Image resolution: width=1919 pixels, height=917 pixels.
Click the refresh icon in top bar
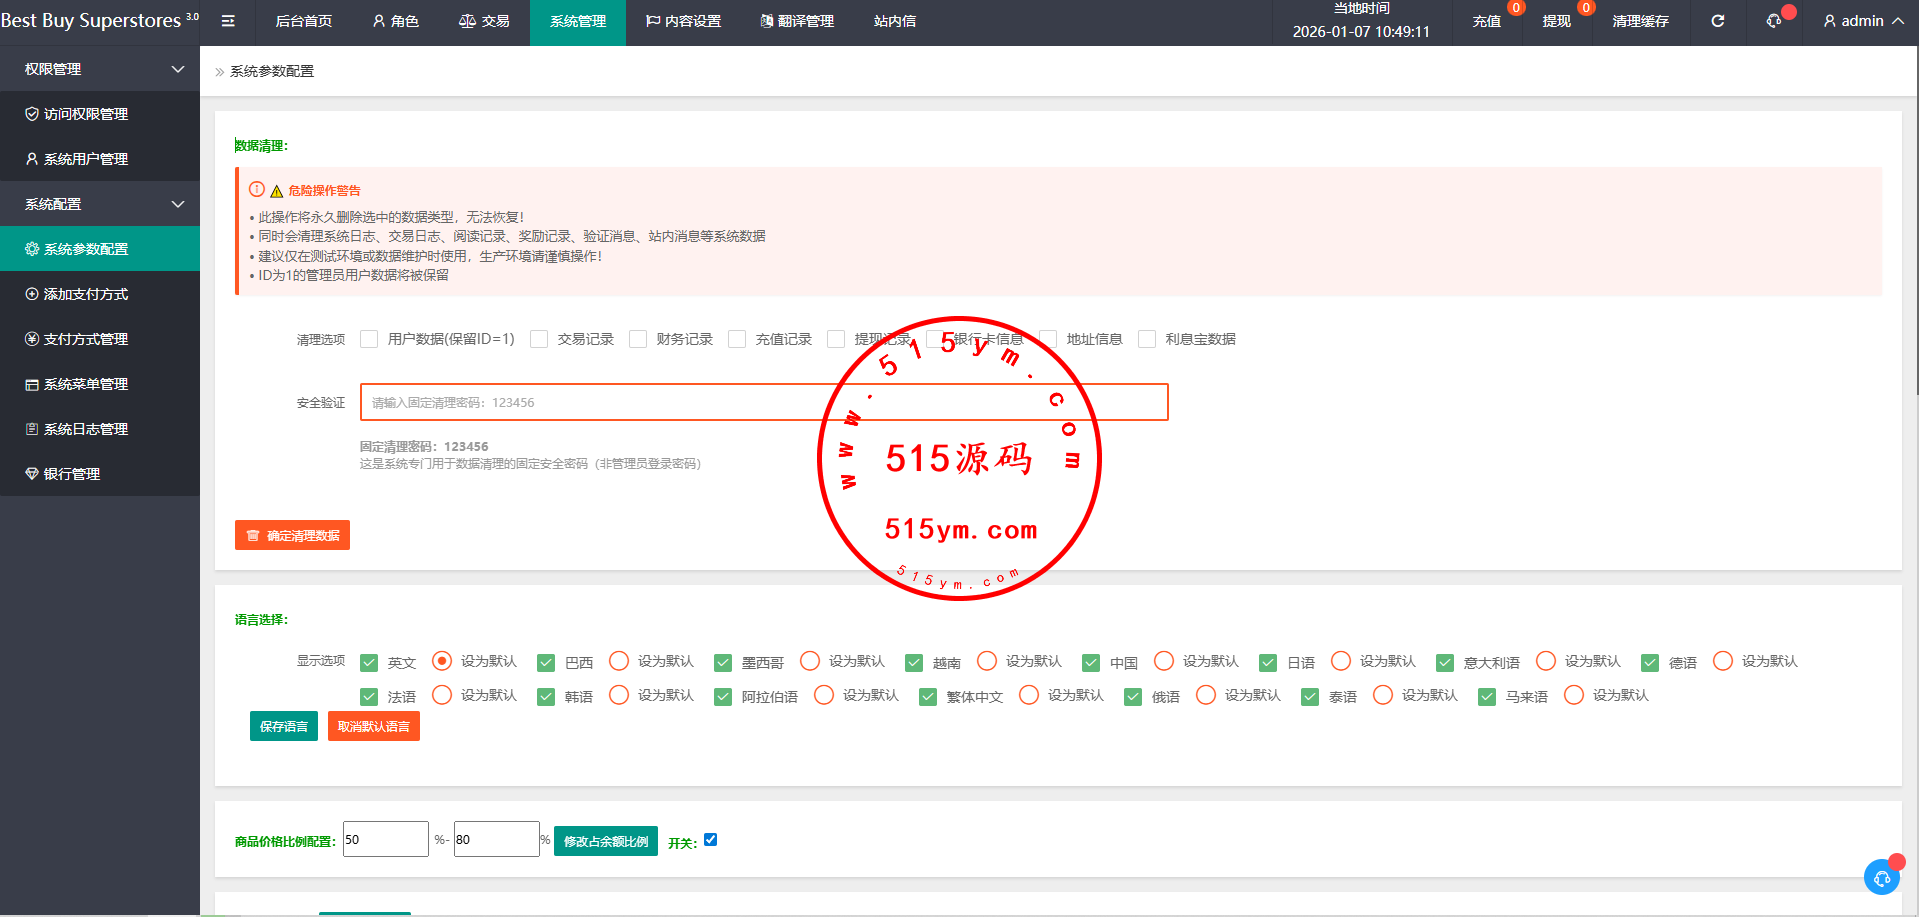1717,21
